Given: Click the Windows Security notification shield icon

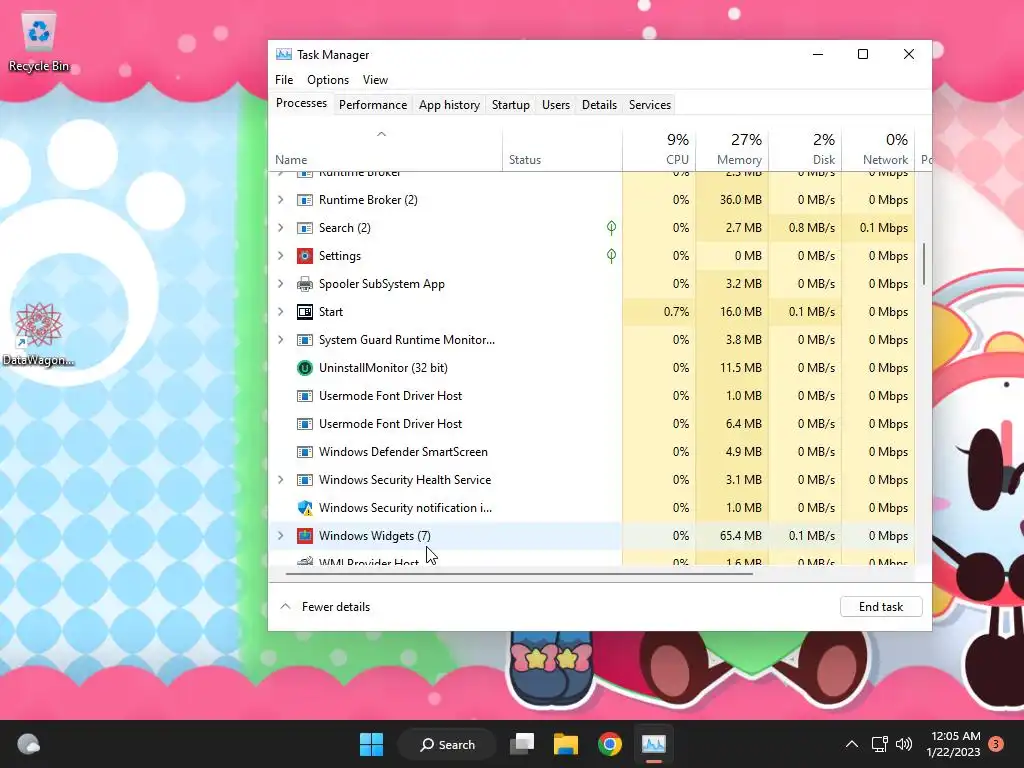Looking at the screenshot, I should (x=304, y=508).
